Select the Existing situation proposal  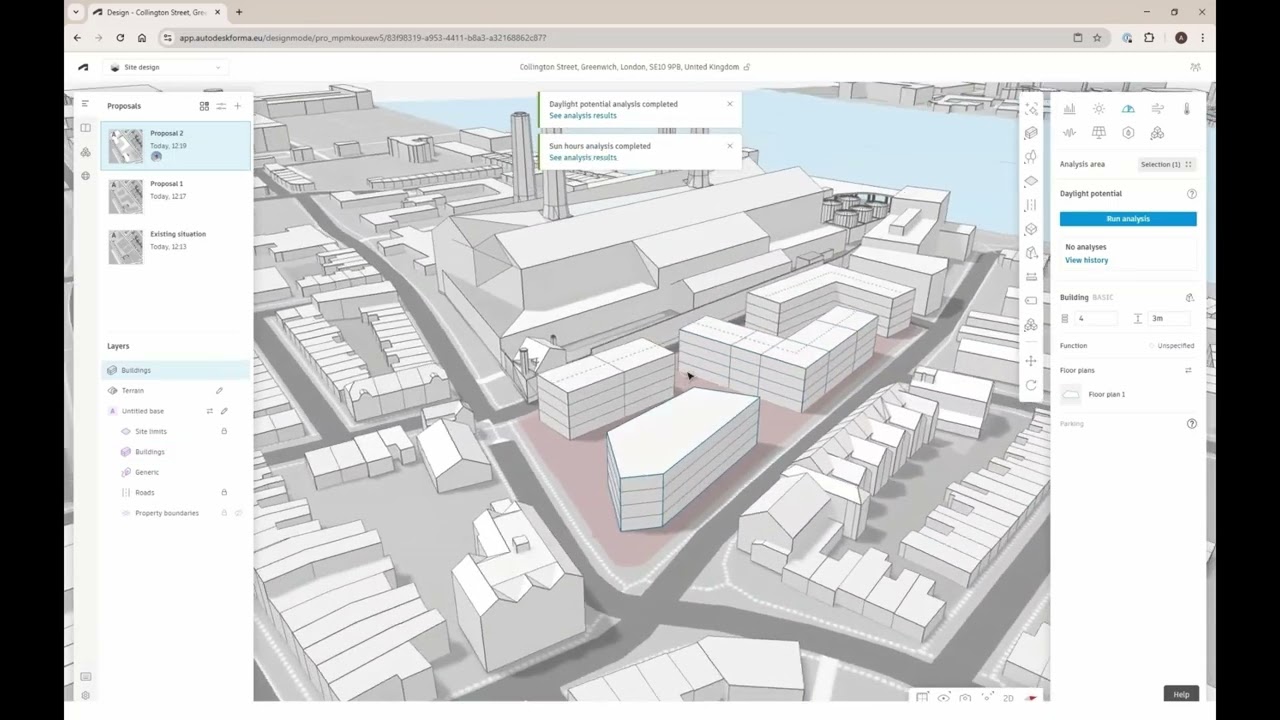tap(176, 245)
